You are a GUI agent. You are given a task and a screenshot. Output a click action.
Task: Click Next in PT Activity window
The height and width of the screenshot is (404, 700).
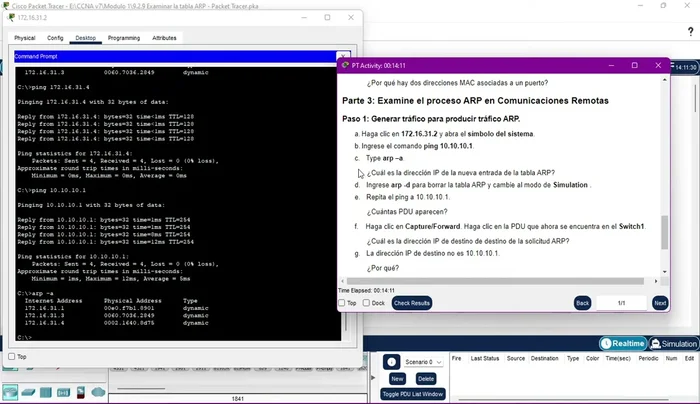click(660, 303)
